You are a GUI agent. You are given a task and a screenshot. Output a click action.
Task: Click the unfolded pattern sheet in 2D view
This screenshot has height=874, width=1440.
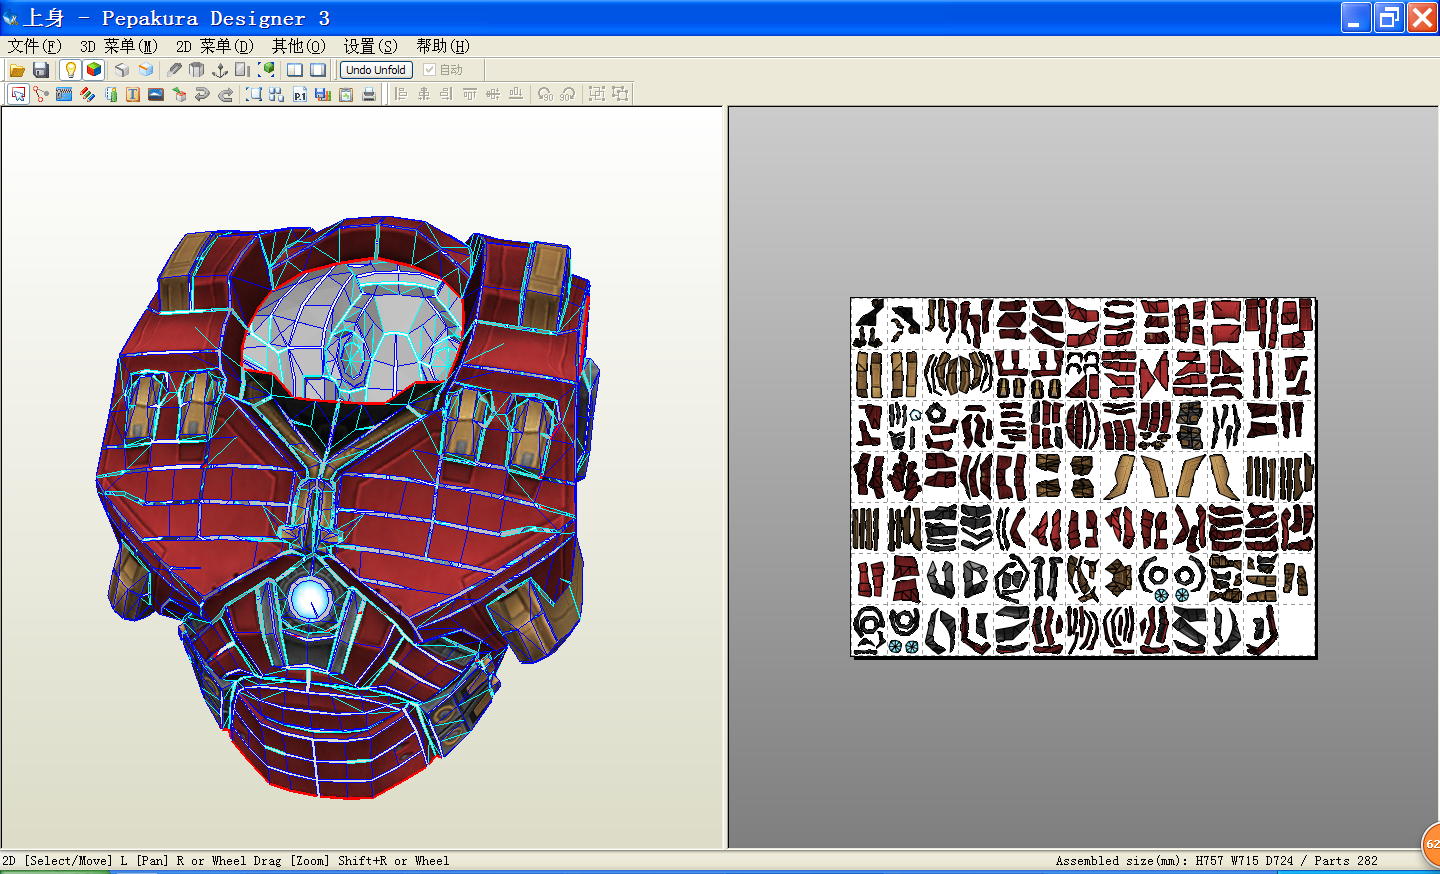[x=1083, y=477]
